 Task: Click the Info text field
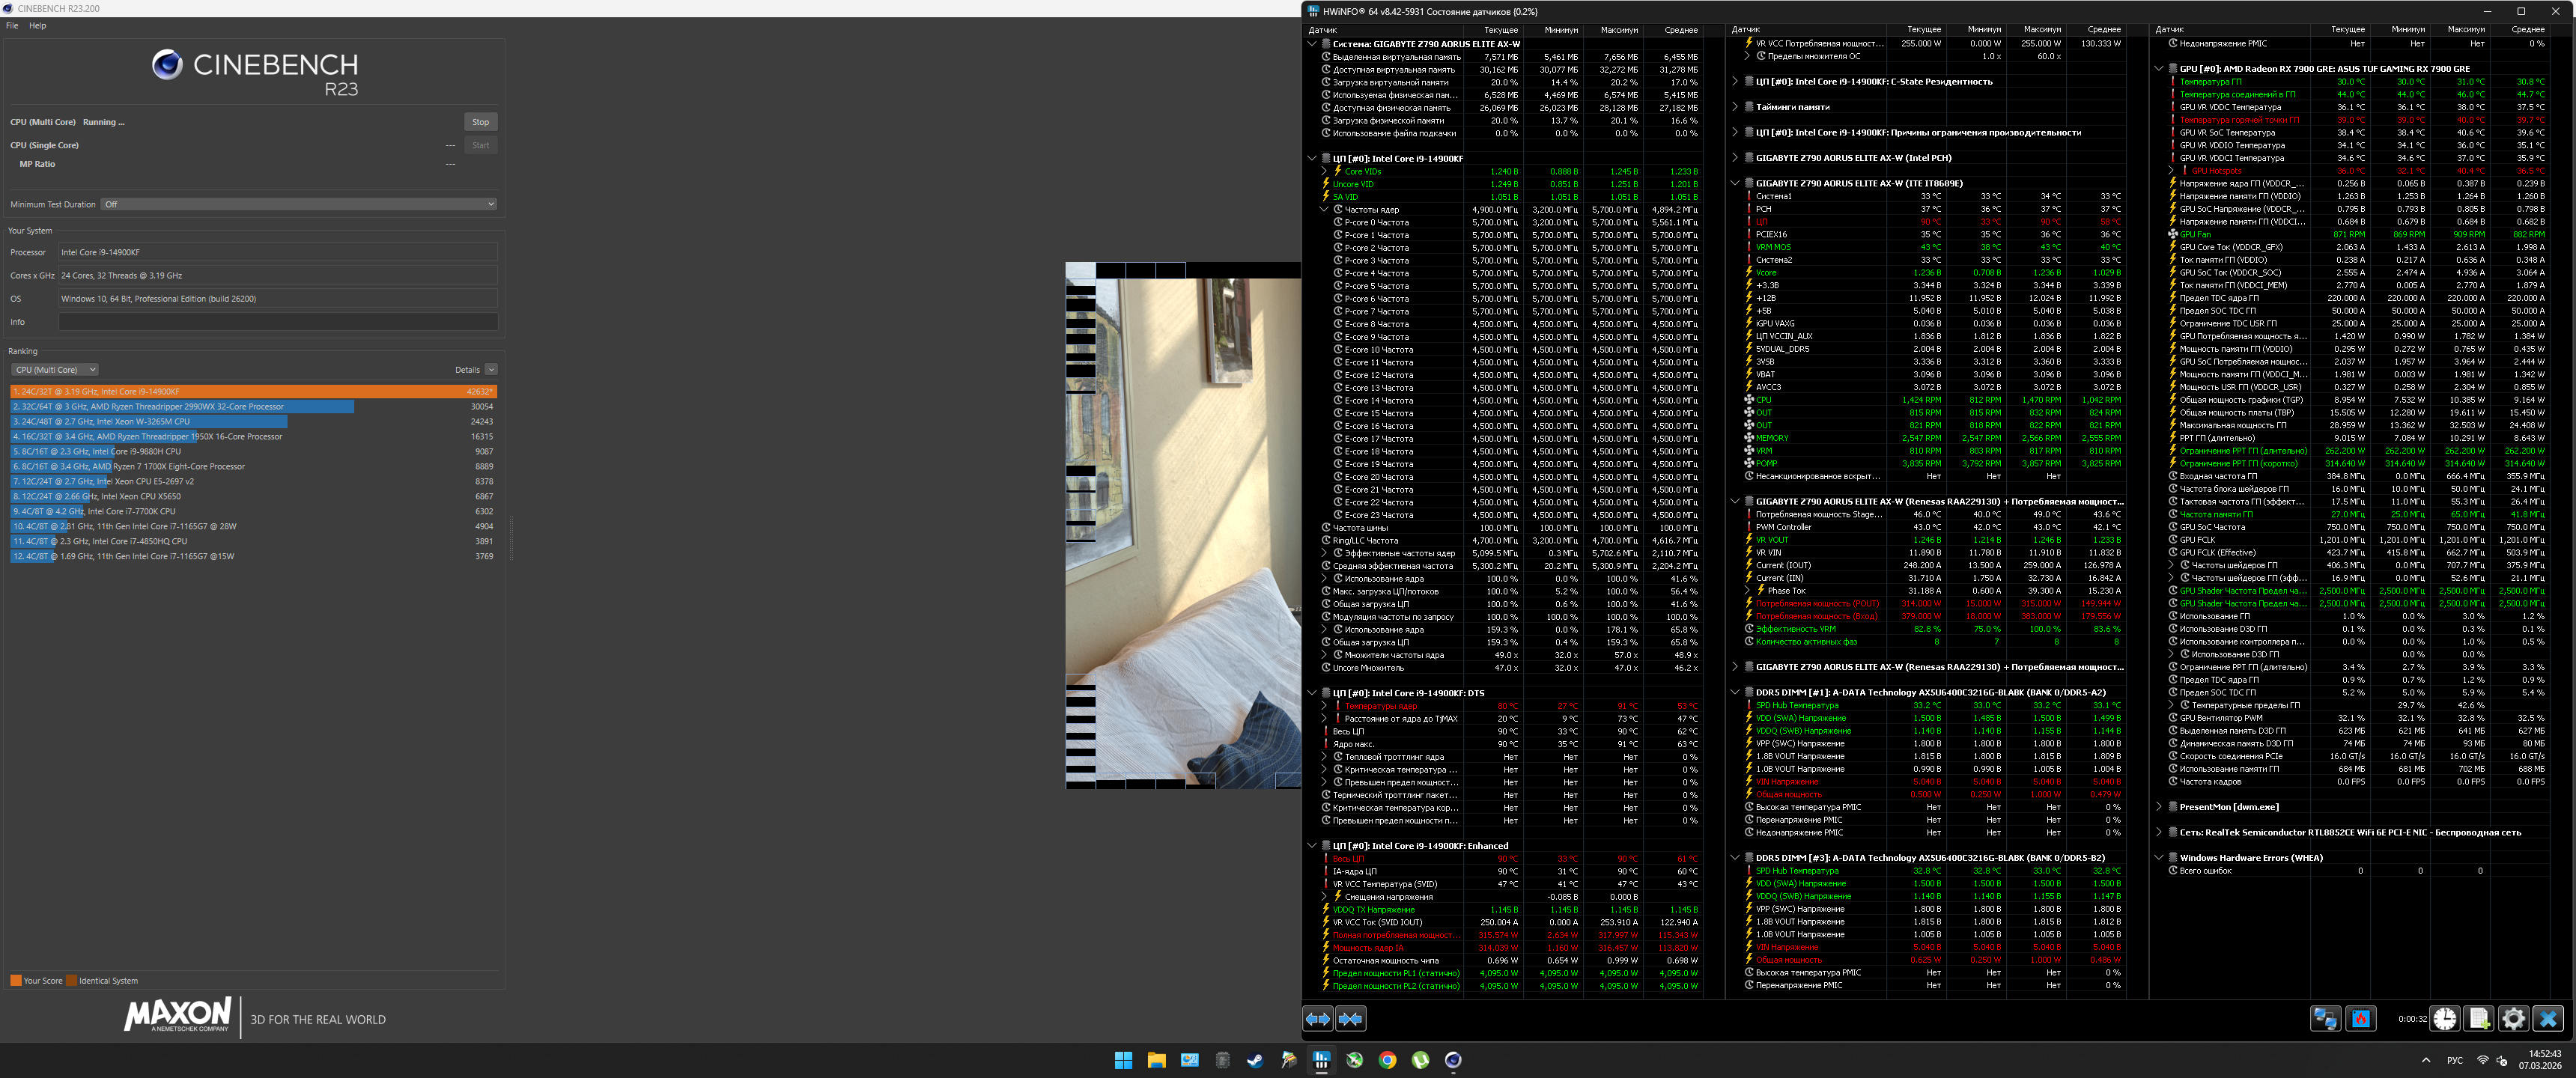278,322
